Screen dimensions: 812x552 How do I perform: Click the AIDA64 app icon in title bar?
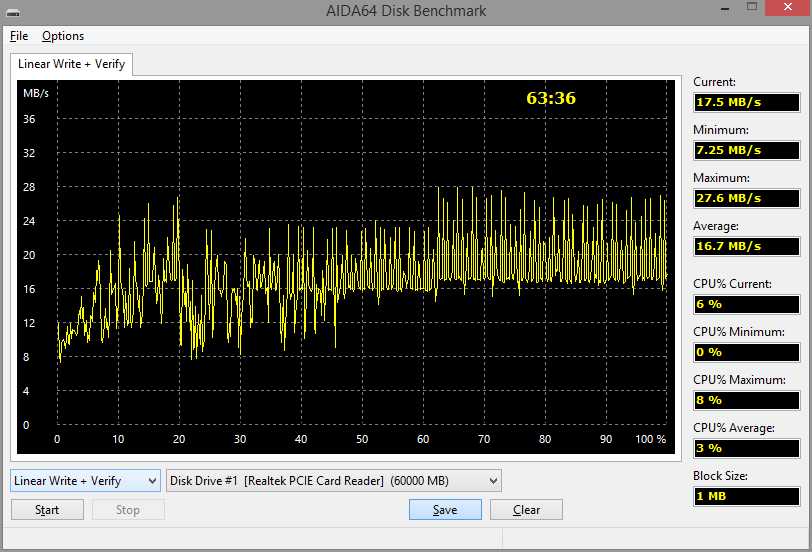coord(14,11)
